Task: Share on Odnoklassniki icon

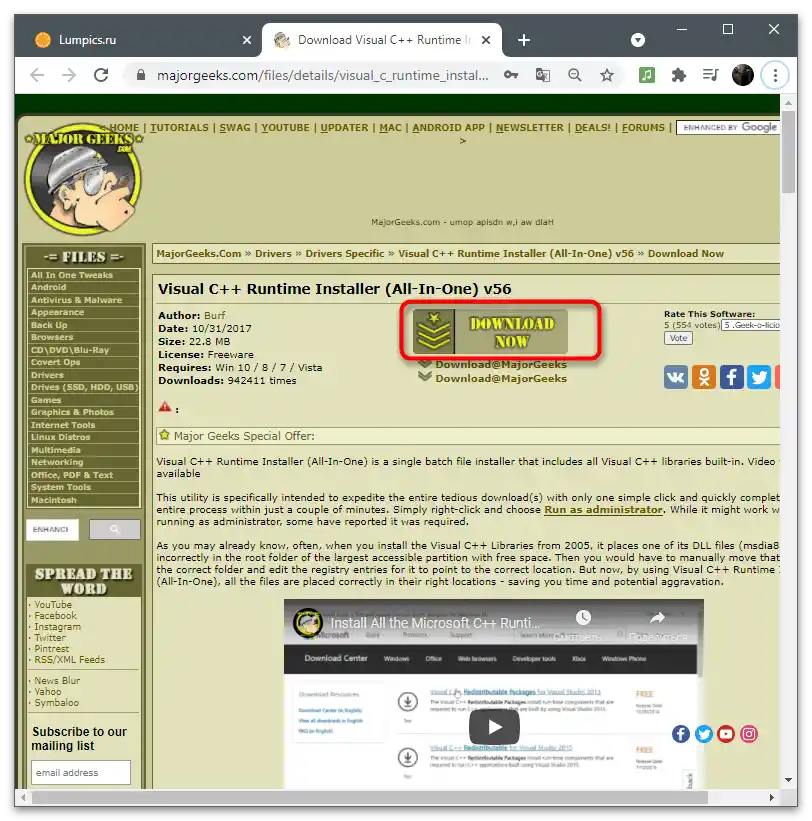Action: 704,377
